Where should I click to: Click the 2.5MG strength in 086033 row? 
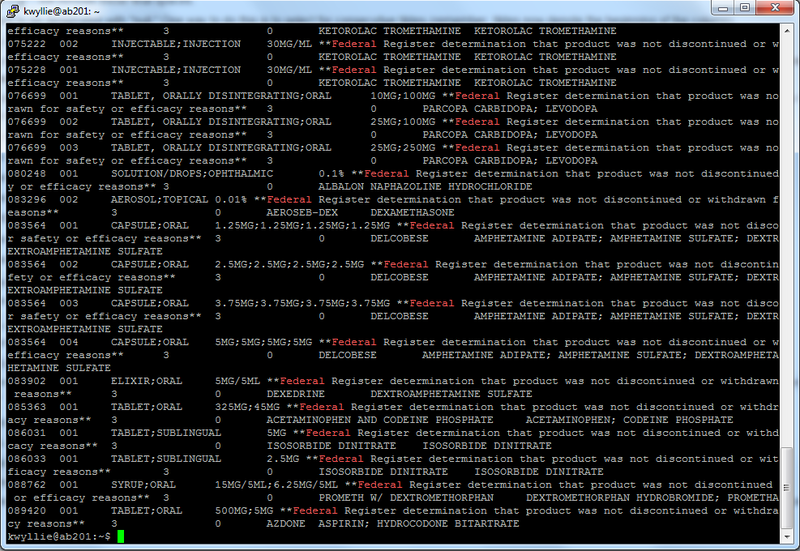pos(283,459)
